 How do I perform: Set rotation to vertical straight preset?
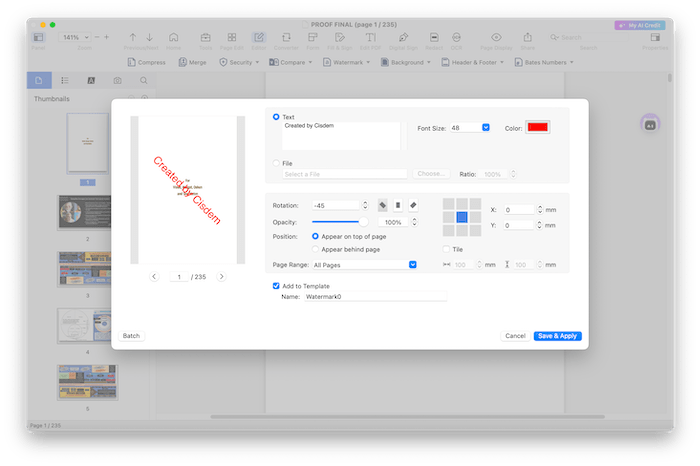pyautogui.click(x=398, y=205)
